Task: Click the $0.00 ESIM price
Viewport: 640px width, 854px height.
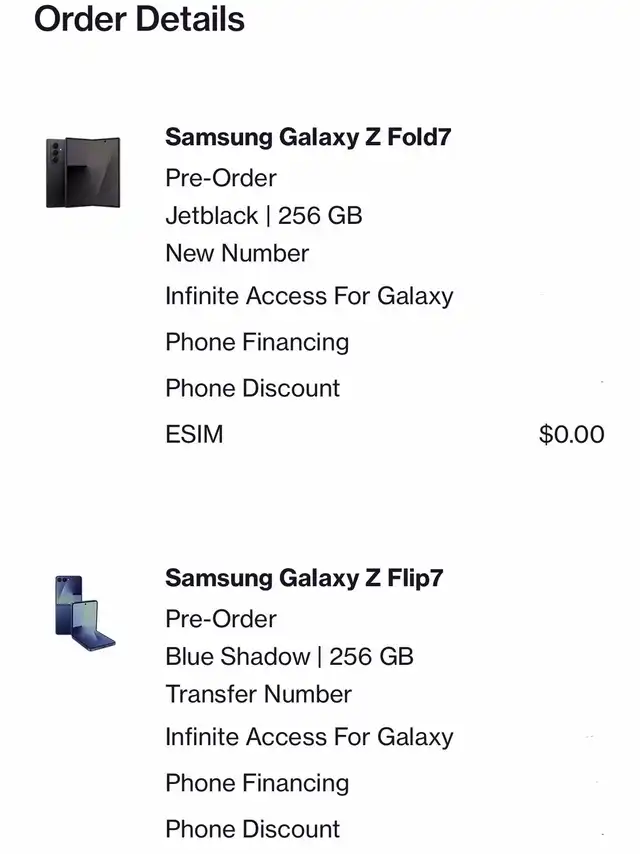Action: pyautogui.click(x=571, y=435)
